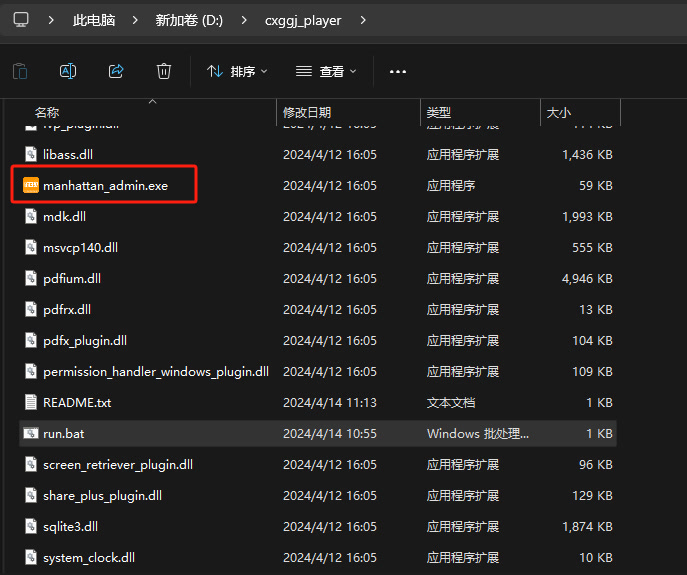Sort by the 名称 column header
The width and height of the screenshot is (687, 575).
(x=47, y=113)
